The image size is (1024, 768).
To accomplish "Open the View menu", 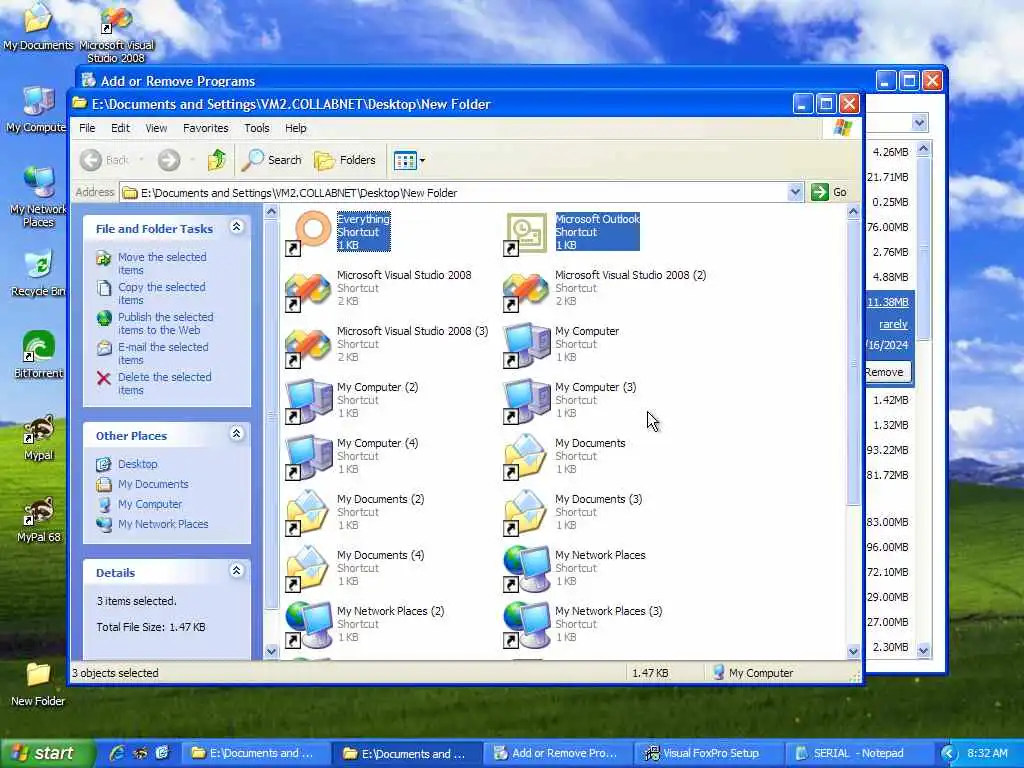I will pyautogui.click(x=156, y=128).
